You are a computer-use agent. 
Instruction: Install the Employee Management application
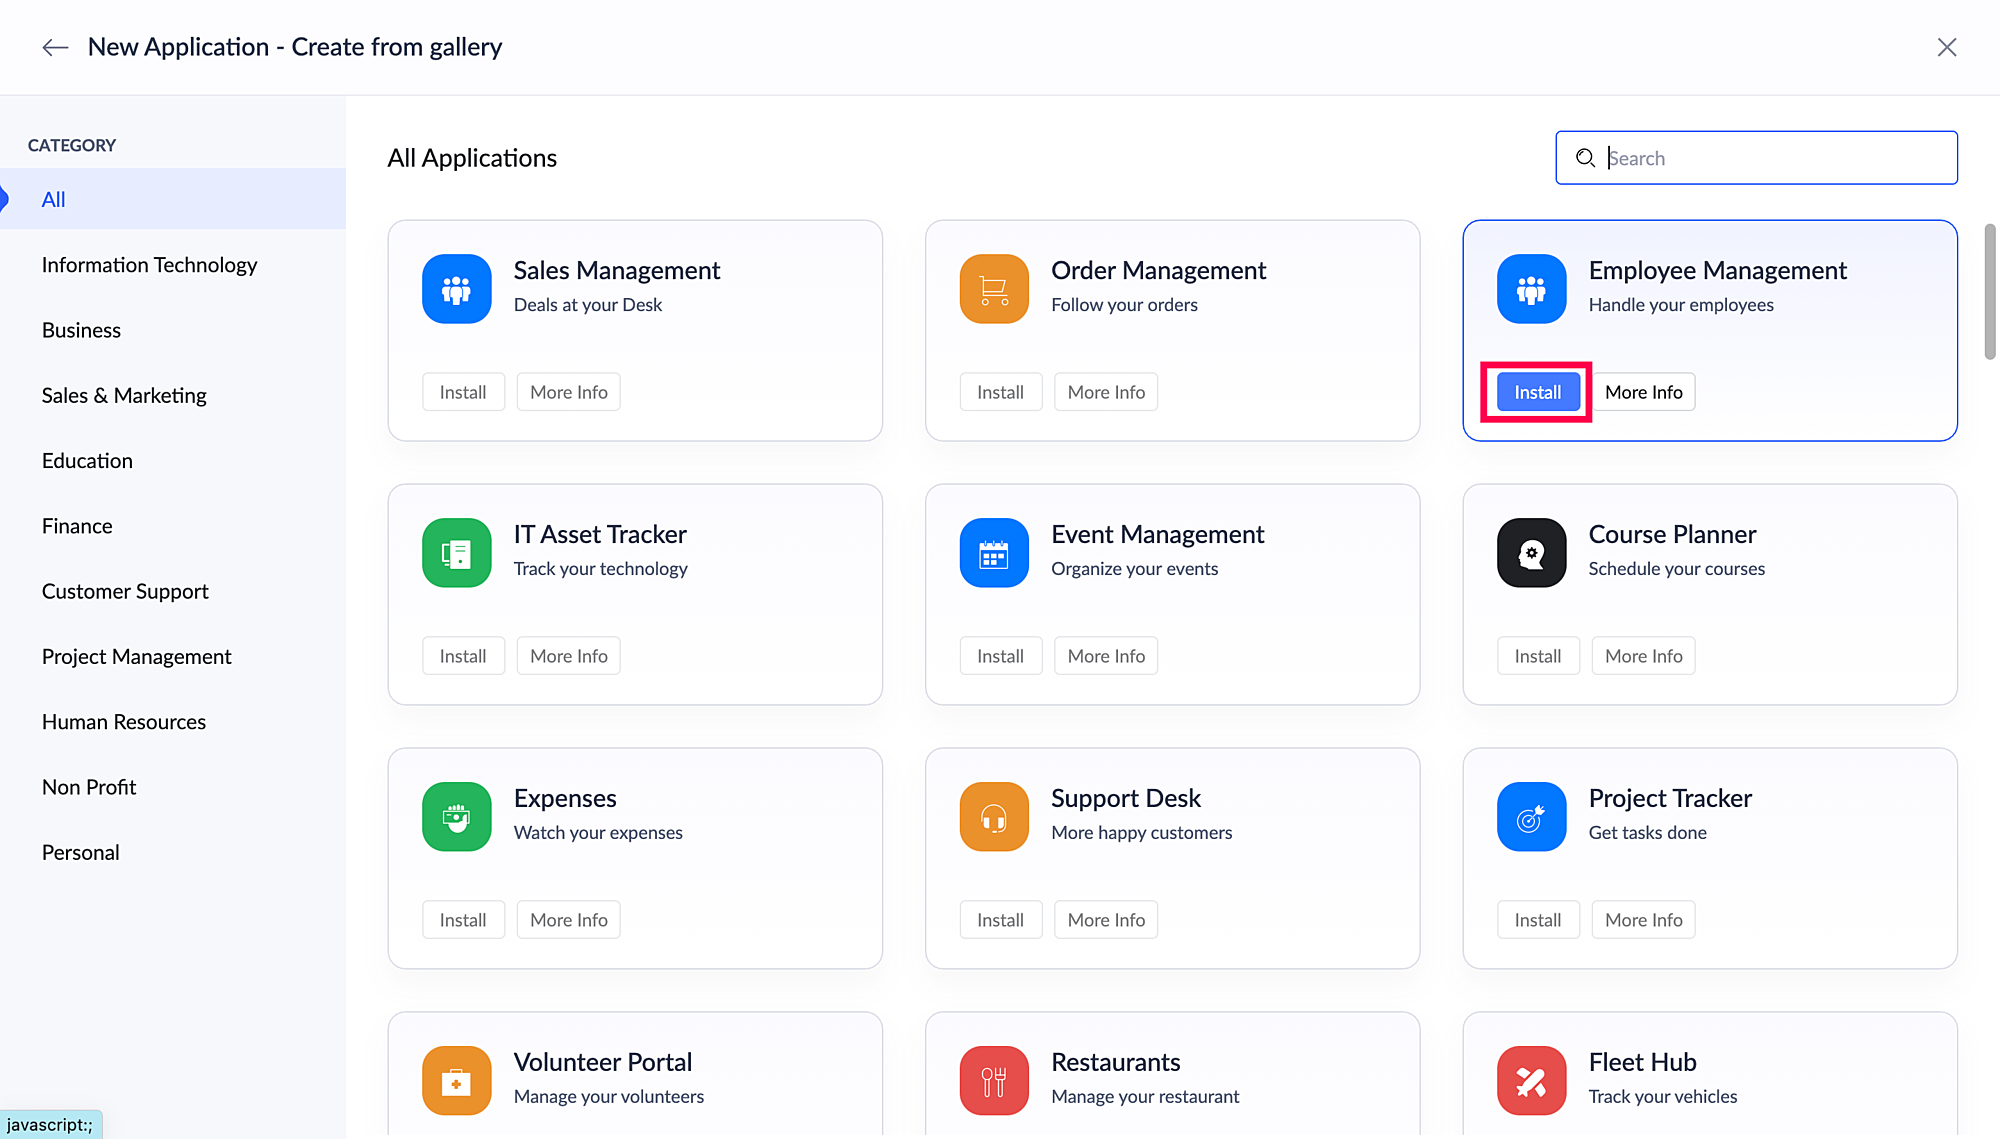click(x=1537, y=392)
